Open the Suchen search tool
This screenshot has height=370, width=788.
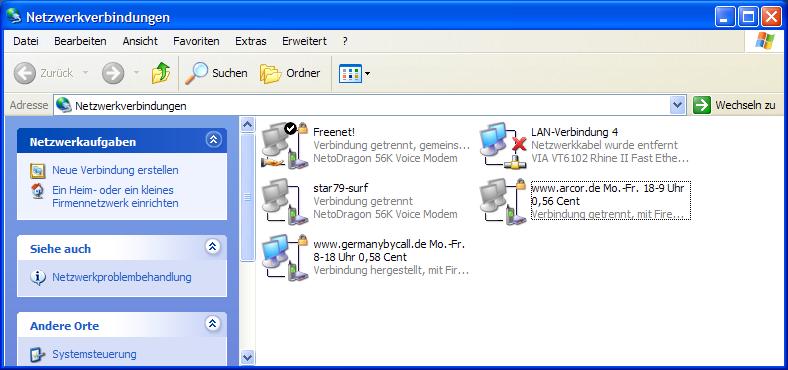click(216, 73)
